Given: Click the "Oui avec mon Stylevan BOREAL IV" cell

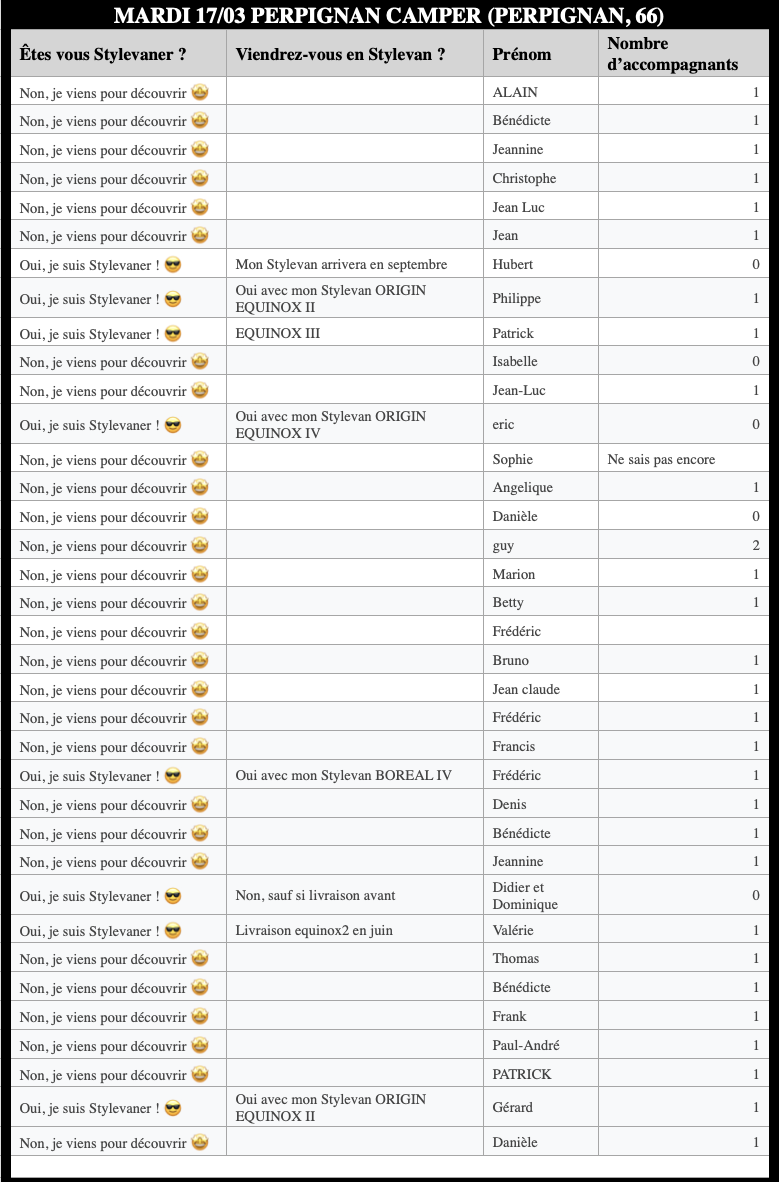Looking at the screenshot, I should (344, 776).
